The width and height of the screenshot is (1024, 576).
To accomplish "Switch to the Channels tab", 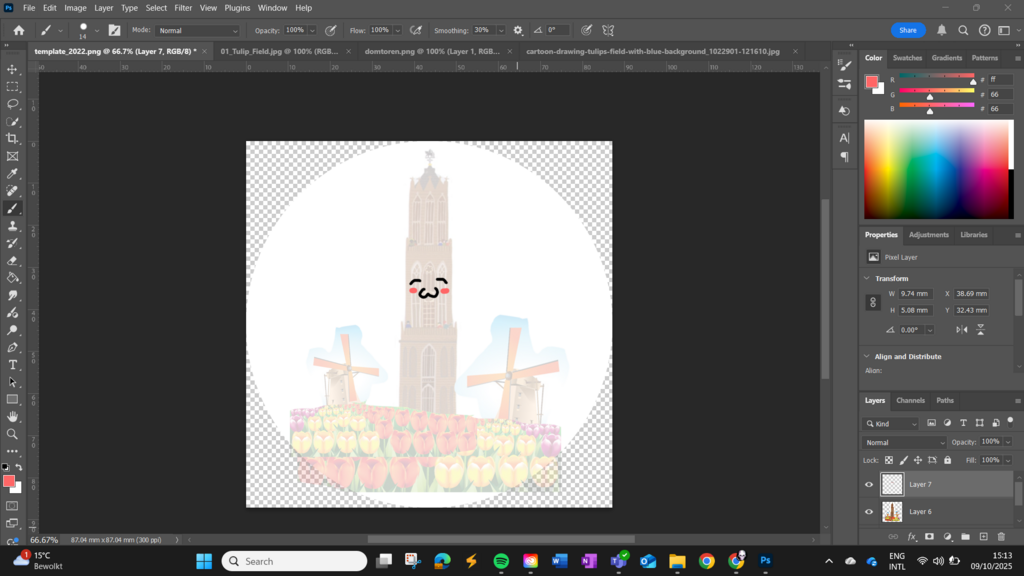I will click(910, 400).
